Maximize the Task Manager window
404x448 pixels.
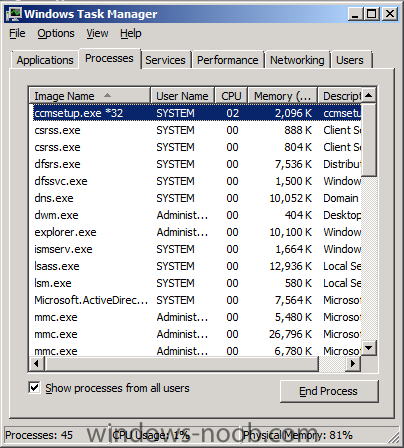[x=372, y=14]
